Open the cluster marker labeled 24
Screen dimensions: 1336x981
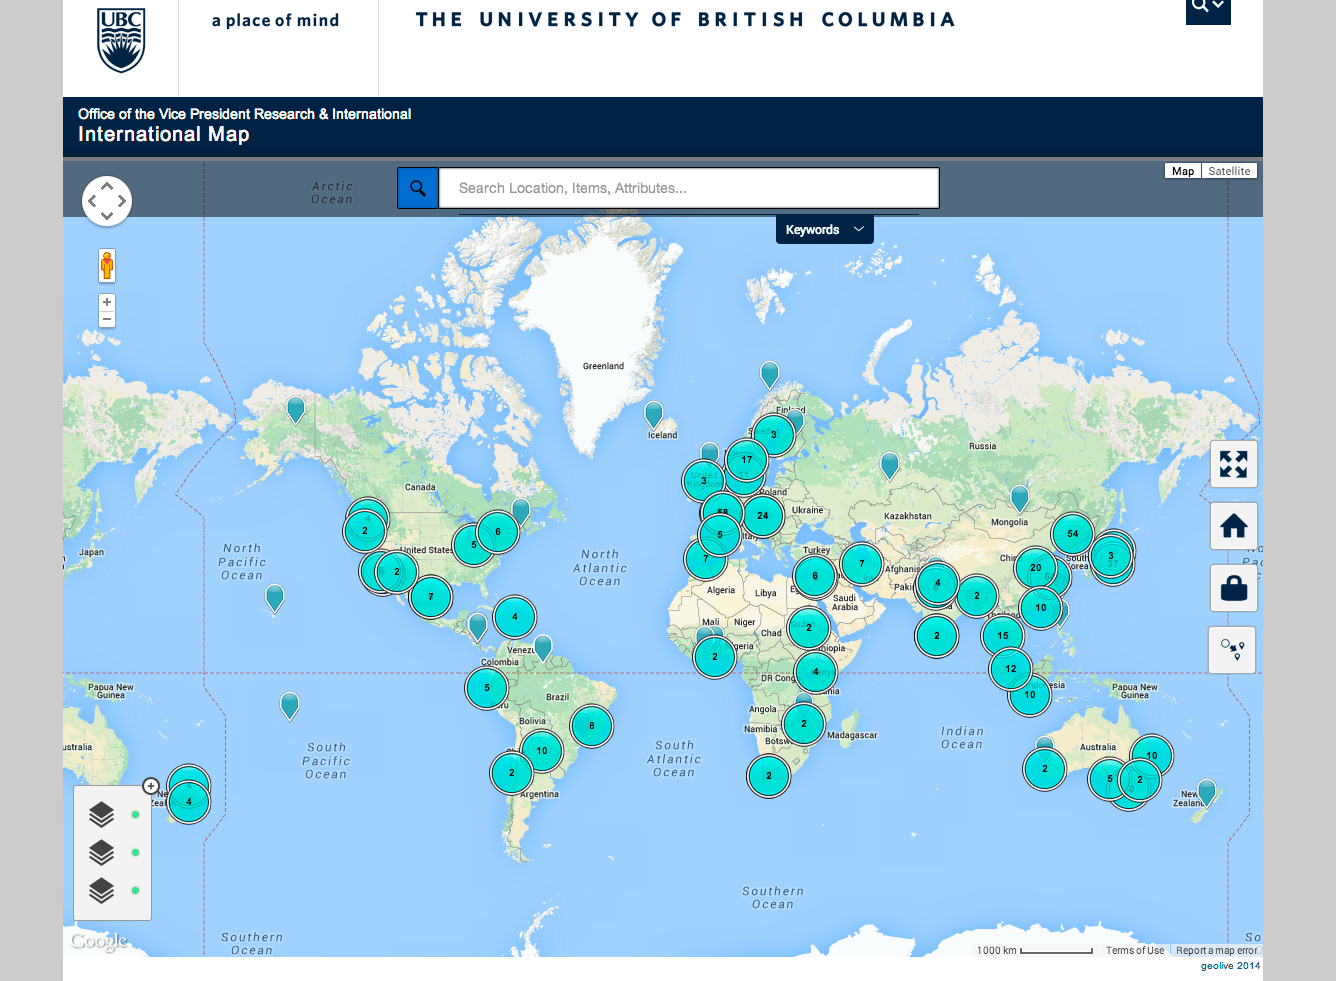tap(763, 516)
